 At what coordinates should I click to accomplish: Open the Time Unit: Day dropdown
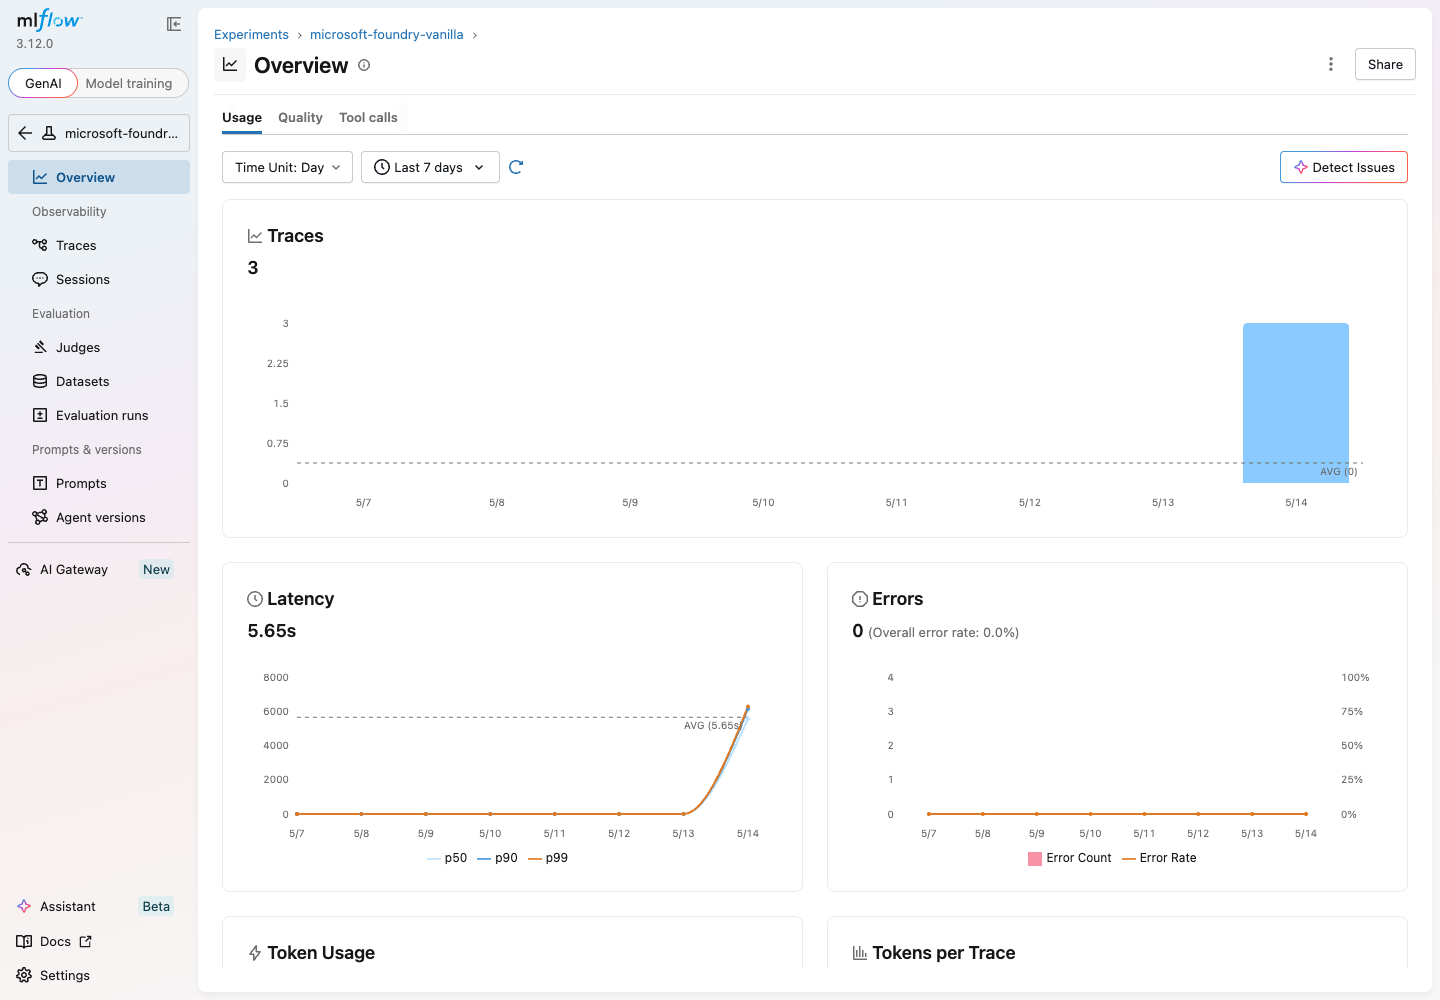287,167
